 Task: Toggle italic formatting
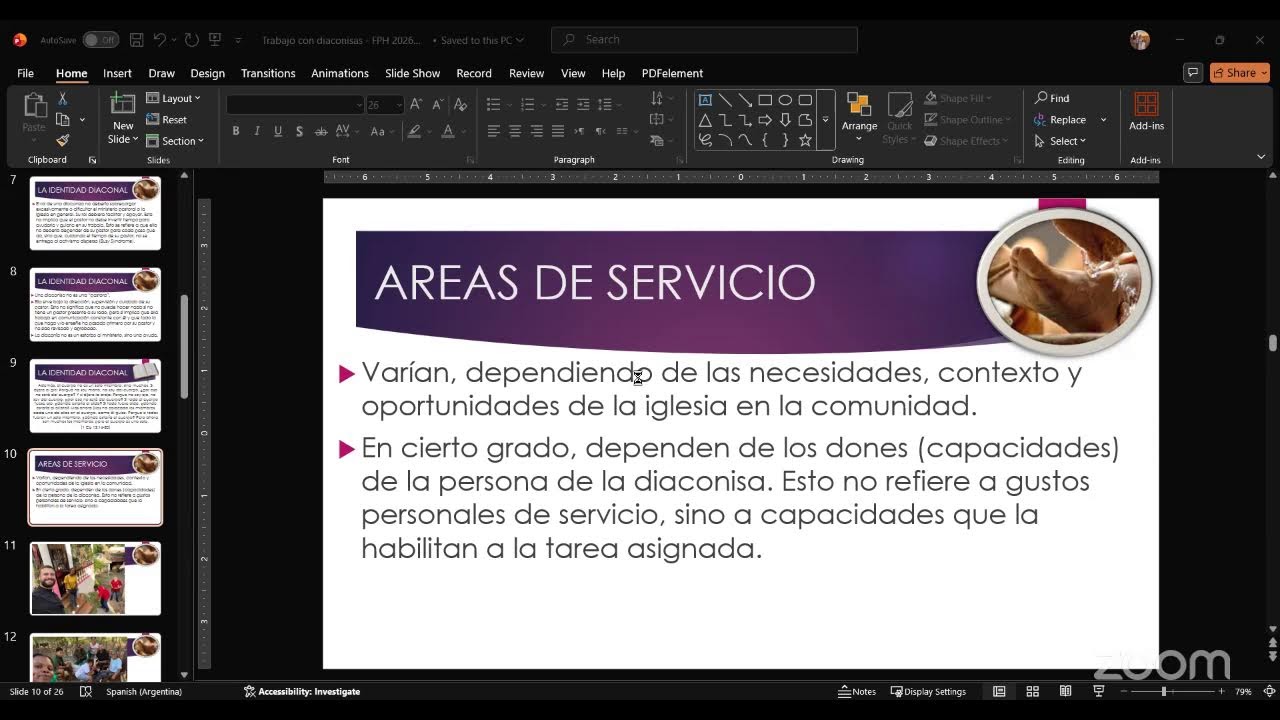(257, 131)
